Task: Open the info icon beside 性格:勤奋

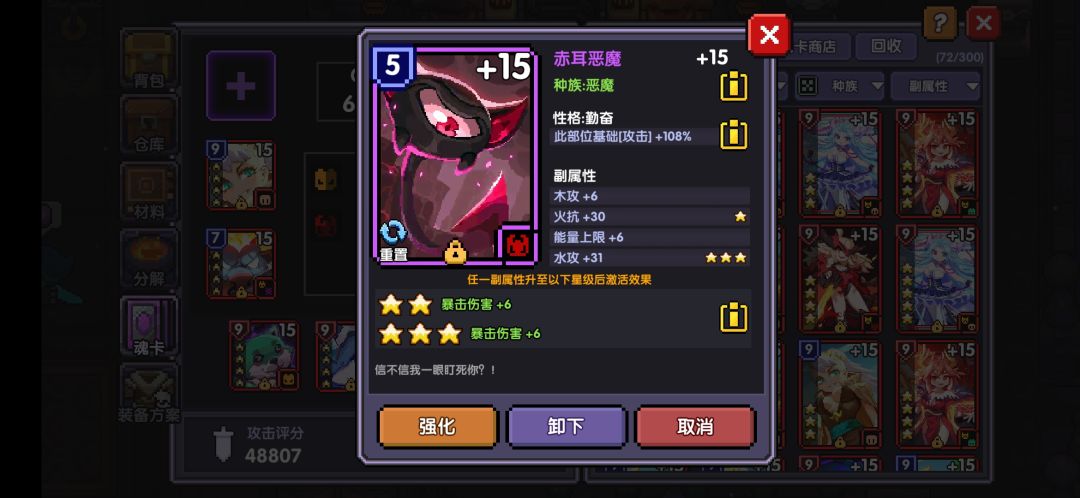Action: pos(734,134)
